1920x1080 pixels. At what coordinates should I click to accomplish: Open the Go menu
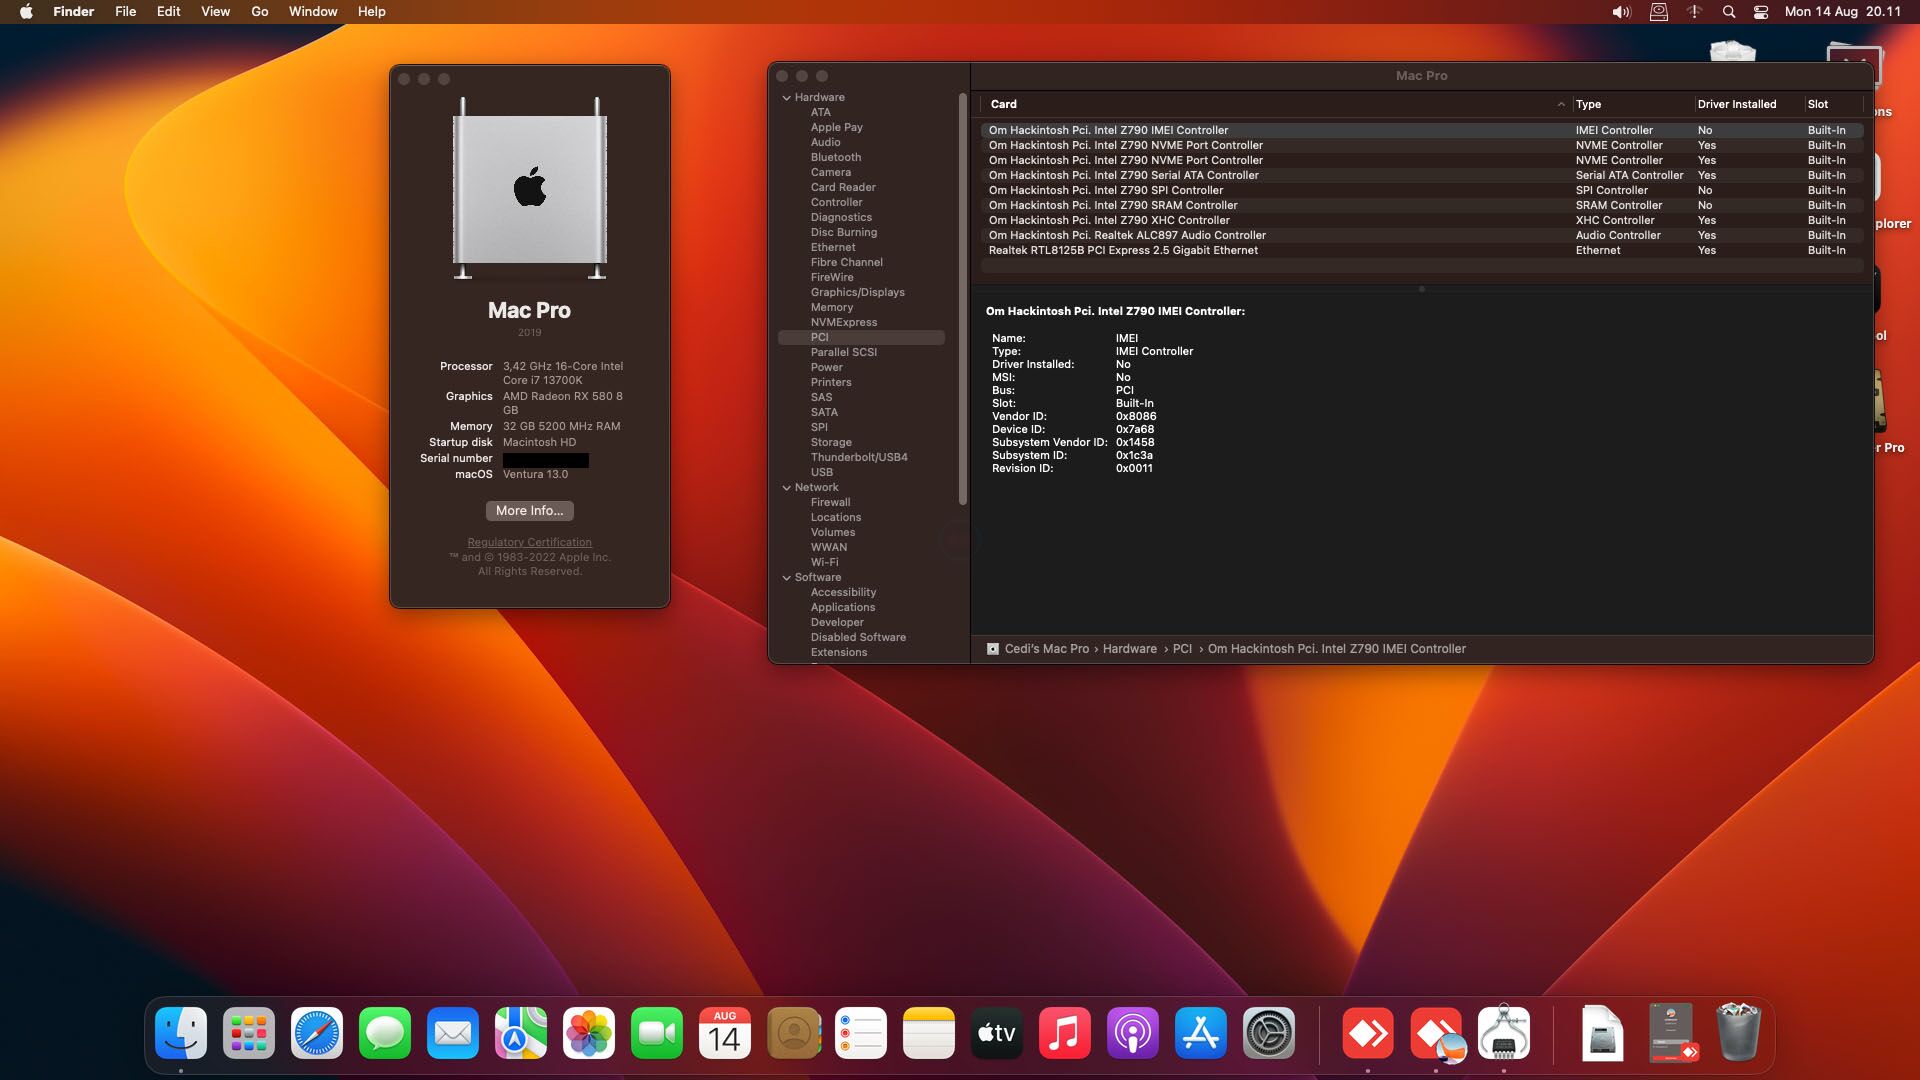[x=259, y=11]
